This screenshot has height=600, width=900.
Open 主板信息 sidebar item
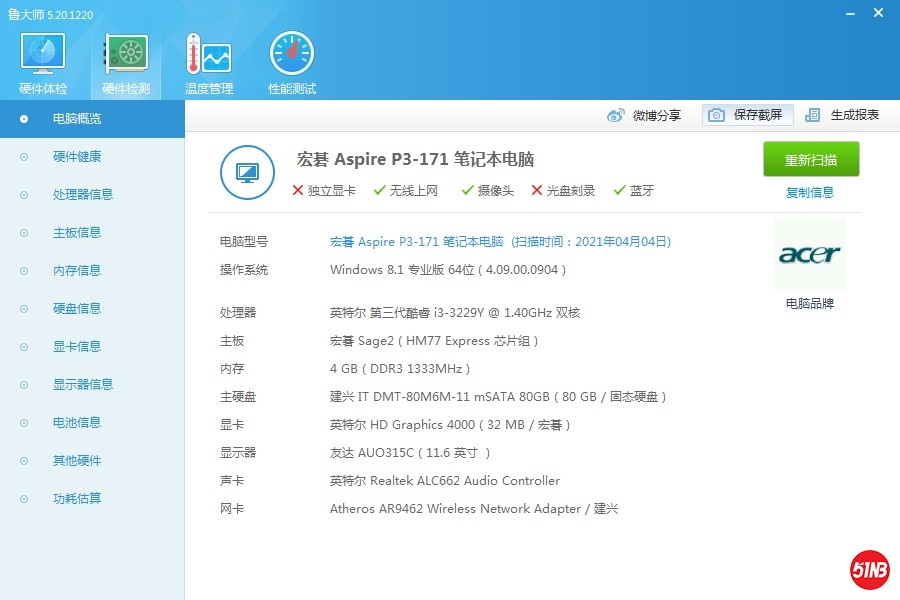(x=77, y=233)
